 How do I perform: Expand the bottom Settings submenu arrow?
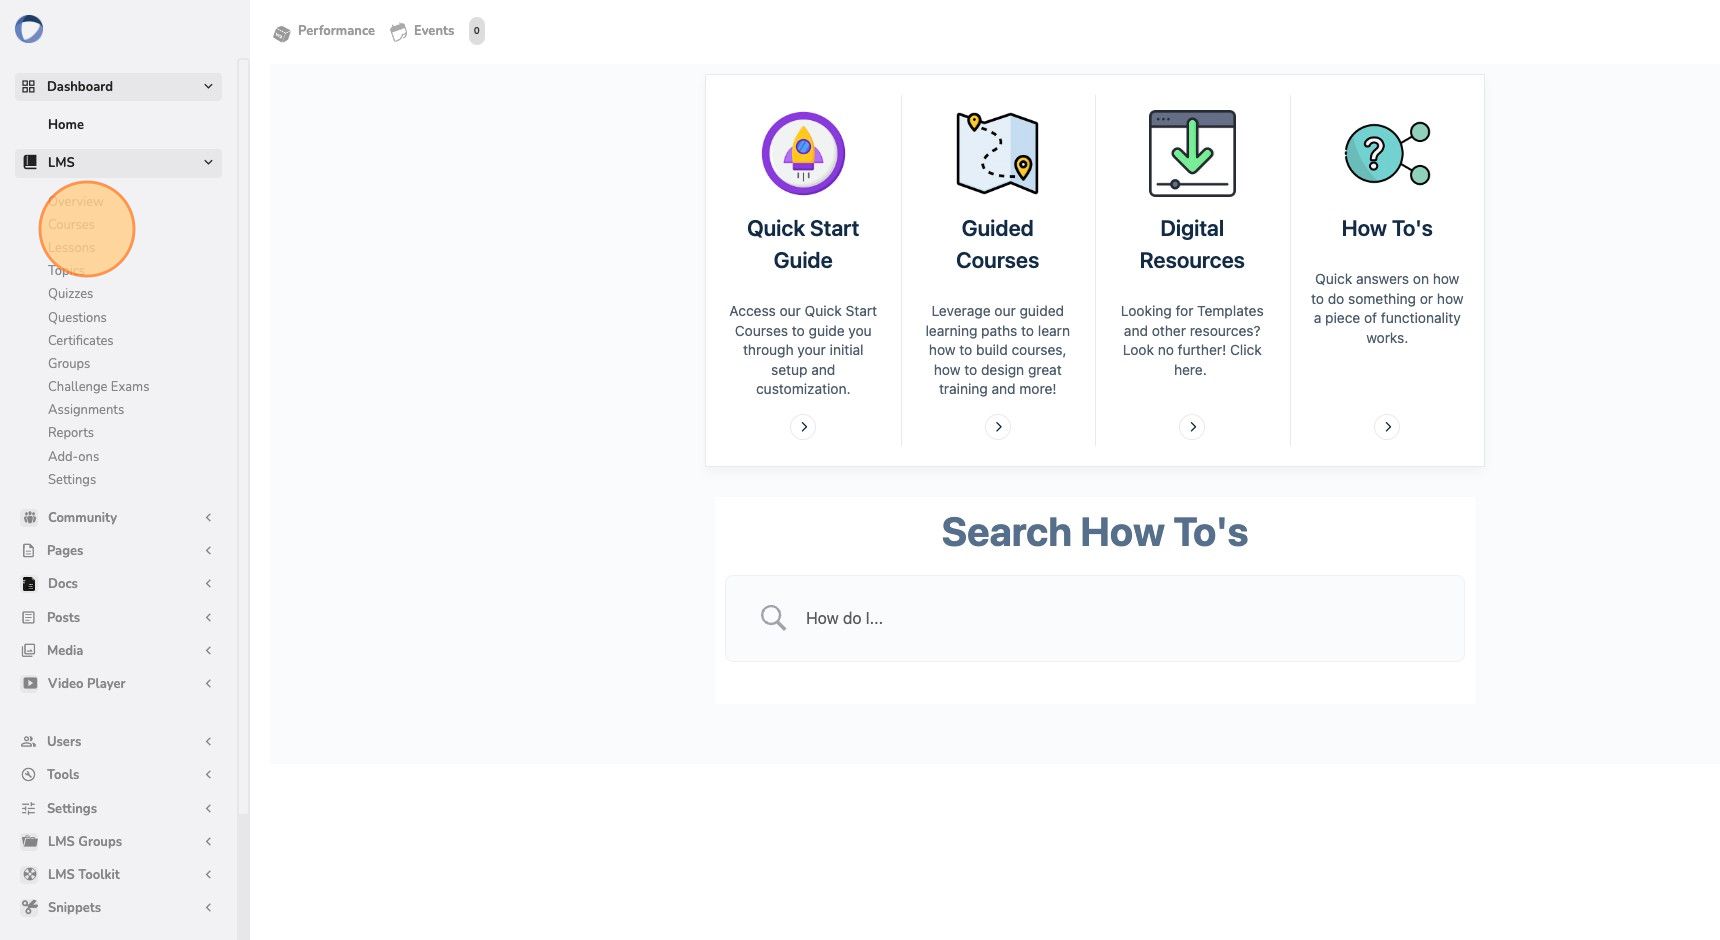[208, 808]
